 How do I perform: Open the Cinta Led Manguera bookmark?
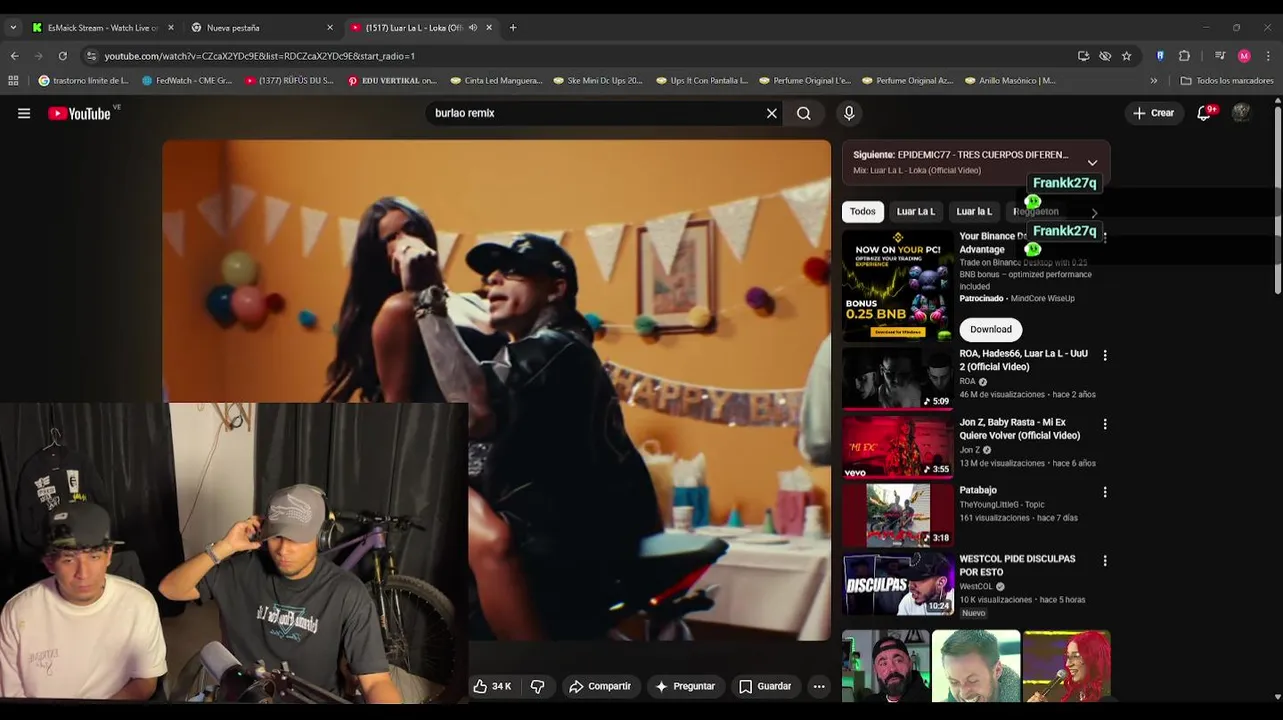coord(497,80)
